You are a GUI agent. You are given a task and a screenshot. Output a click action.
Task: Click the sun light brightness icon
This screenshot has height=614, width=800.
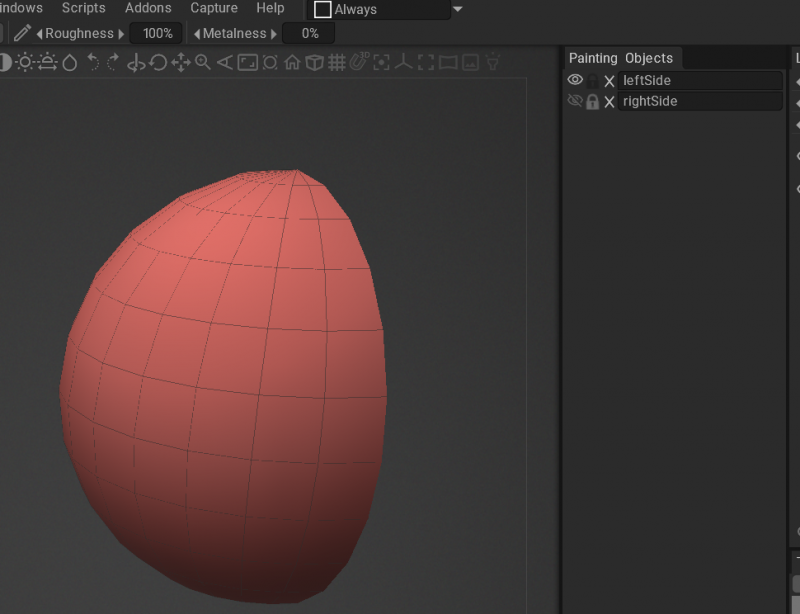click(x=24, y=63)
